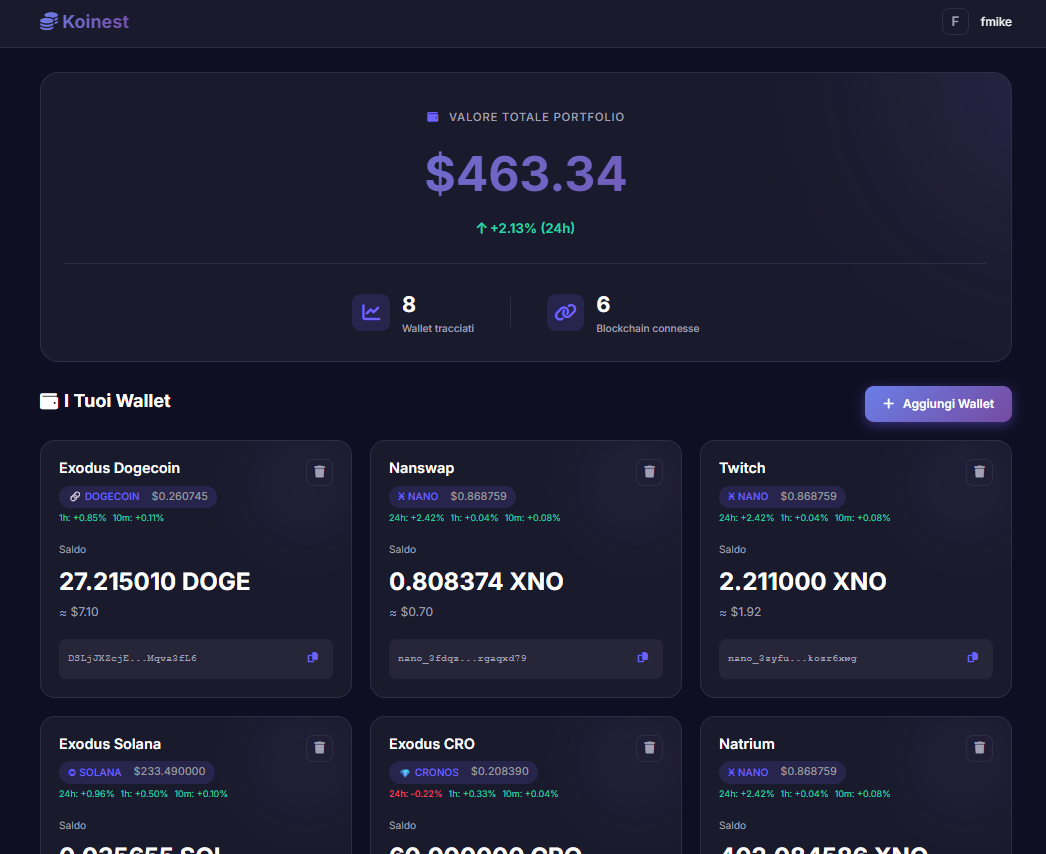Click the Exodus Dogecoin card title
This screenshot has width=1046, height=854.
click(x=119, y=468)
